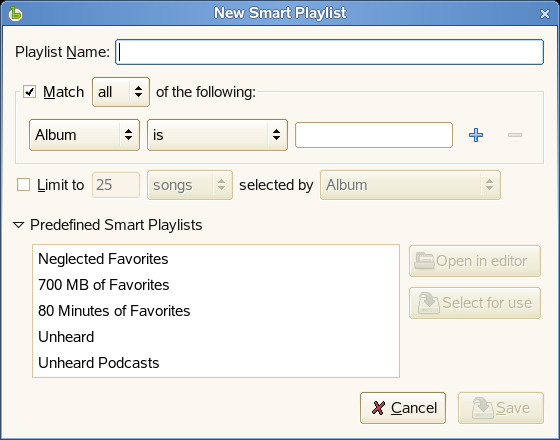Screen dimensions: 560x440
Task: Click the folder icon on Open in editor
Action: click(x=424, y=261)
